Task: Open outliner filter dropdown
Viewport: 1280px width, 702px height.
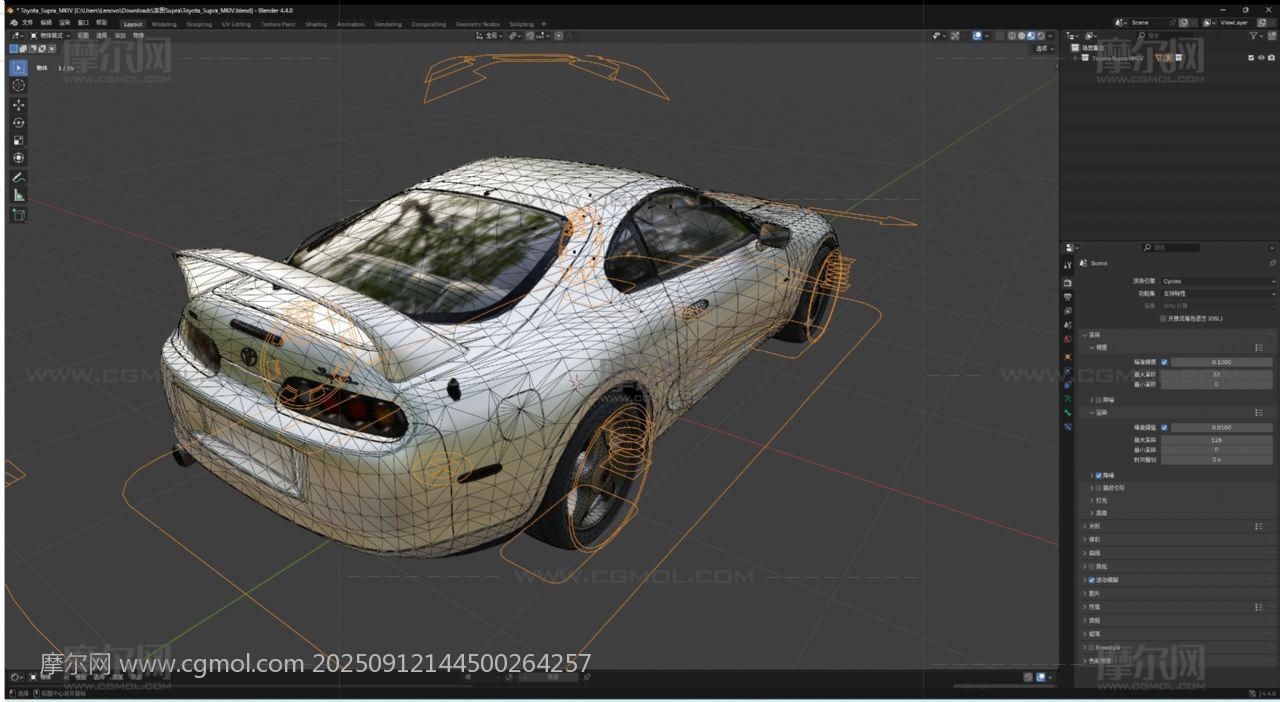Action: coord(1255,35)
